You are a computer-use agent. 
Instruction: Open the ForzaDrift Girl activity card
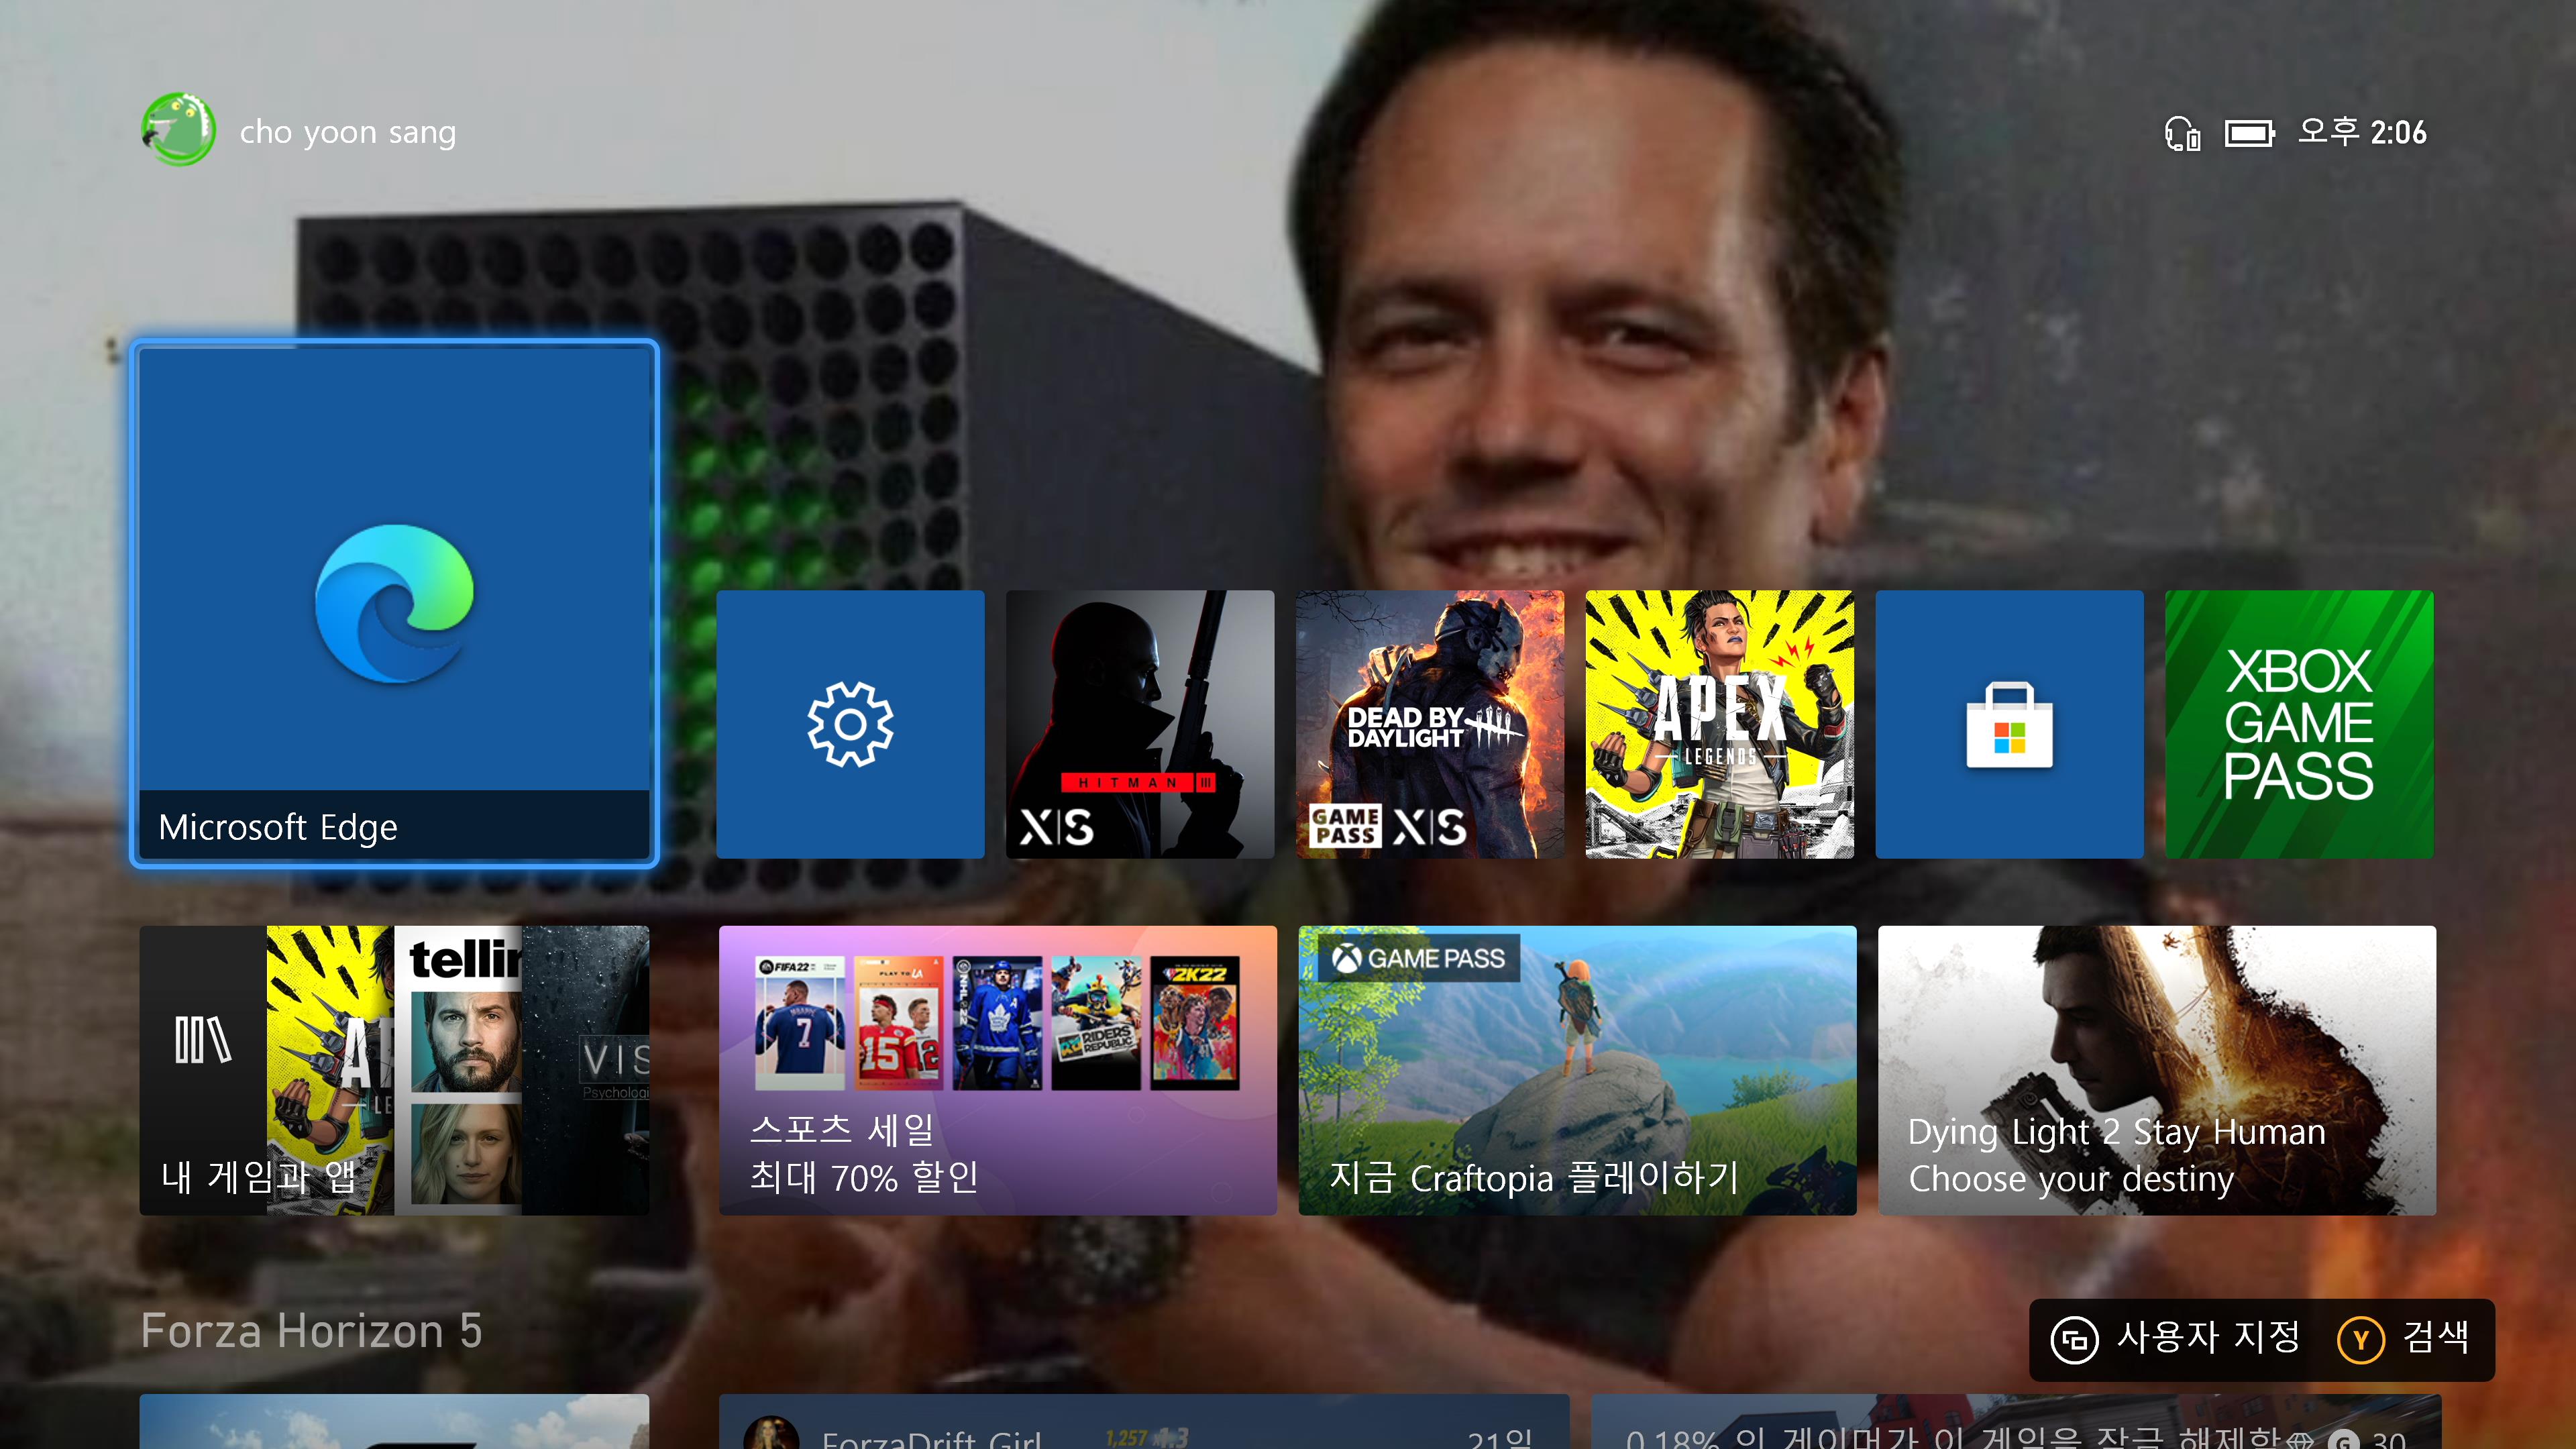1144,1422
